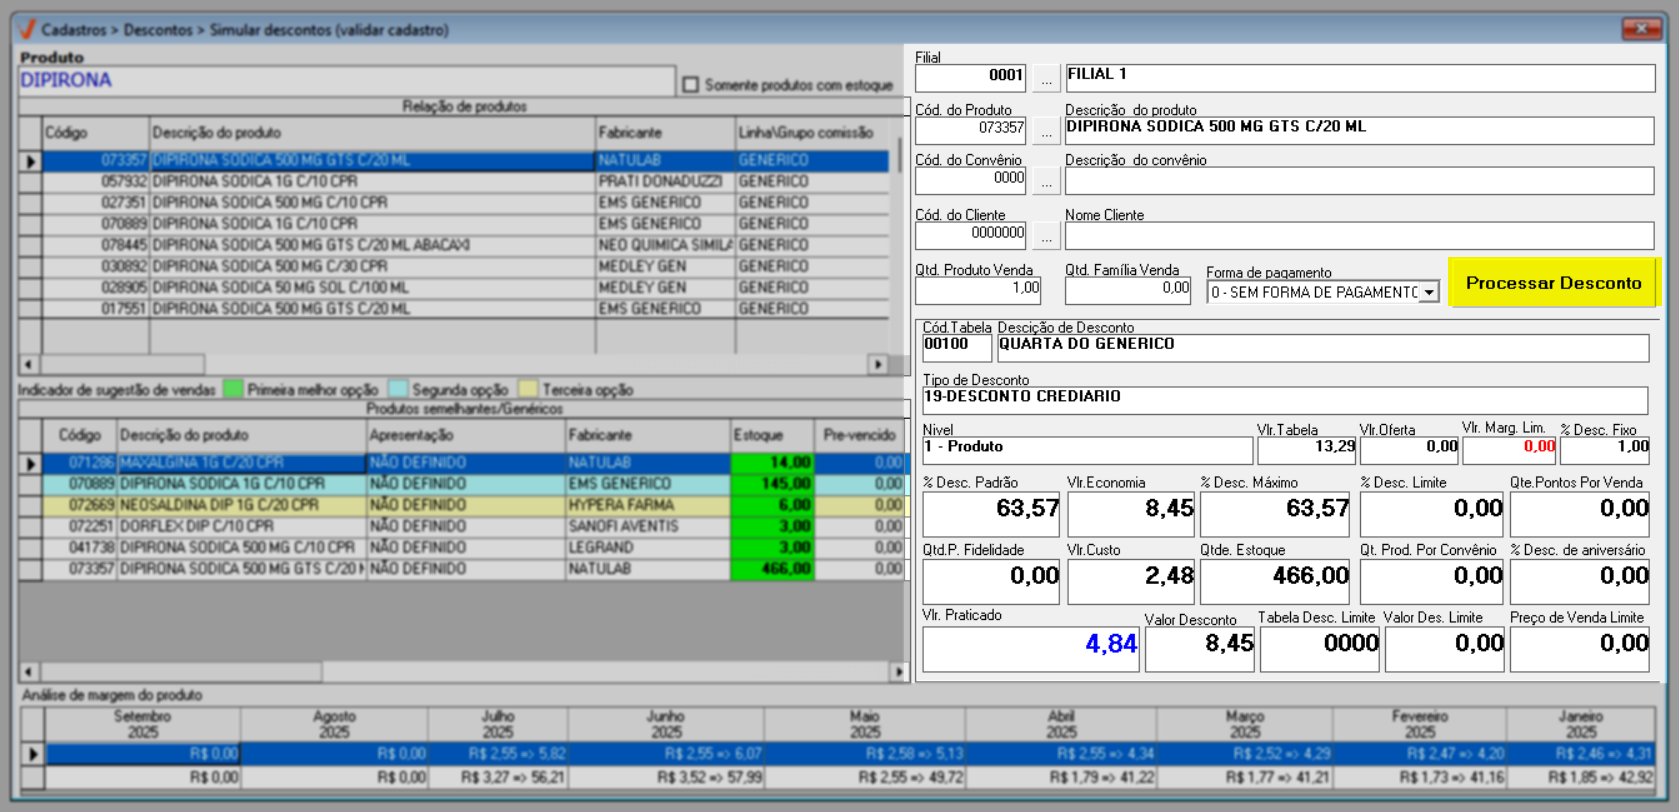The height and width of the screenshot is (812, 1679).
Task: Enable Somente produtos com estoque checkbox
Action: click(x=691, y=85)
